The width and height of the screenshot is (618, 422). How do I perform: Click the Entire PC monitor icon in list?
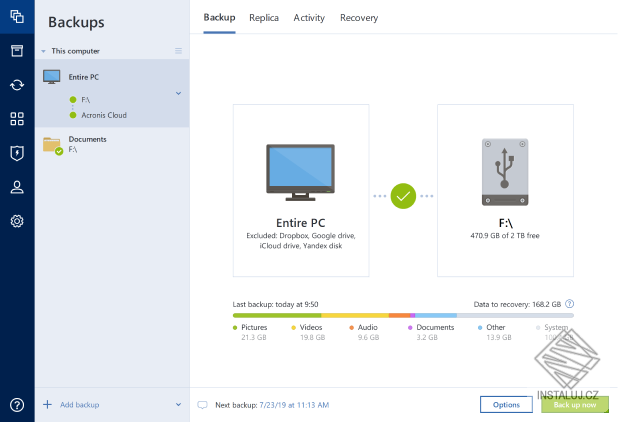tap(52, 77)
